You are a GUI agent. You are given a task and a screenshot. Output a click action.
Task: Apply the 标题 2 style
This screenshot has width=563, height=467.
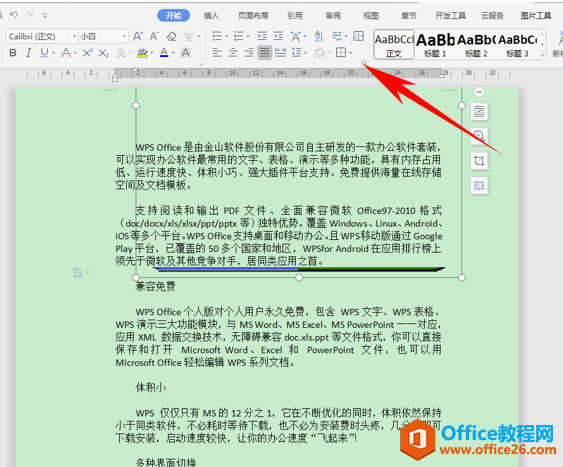(476, 45)
